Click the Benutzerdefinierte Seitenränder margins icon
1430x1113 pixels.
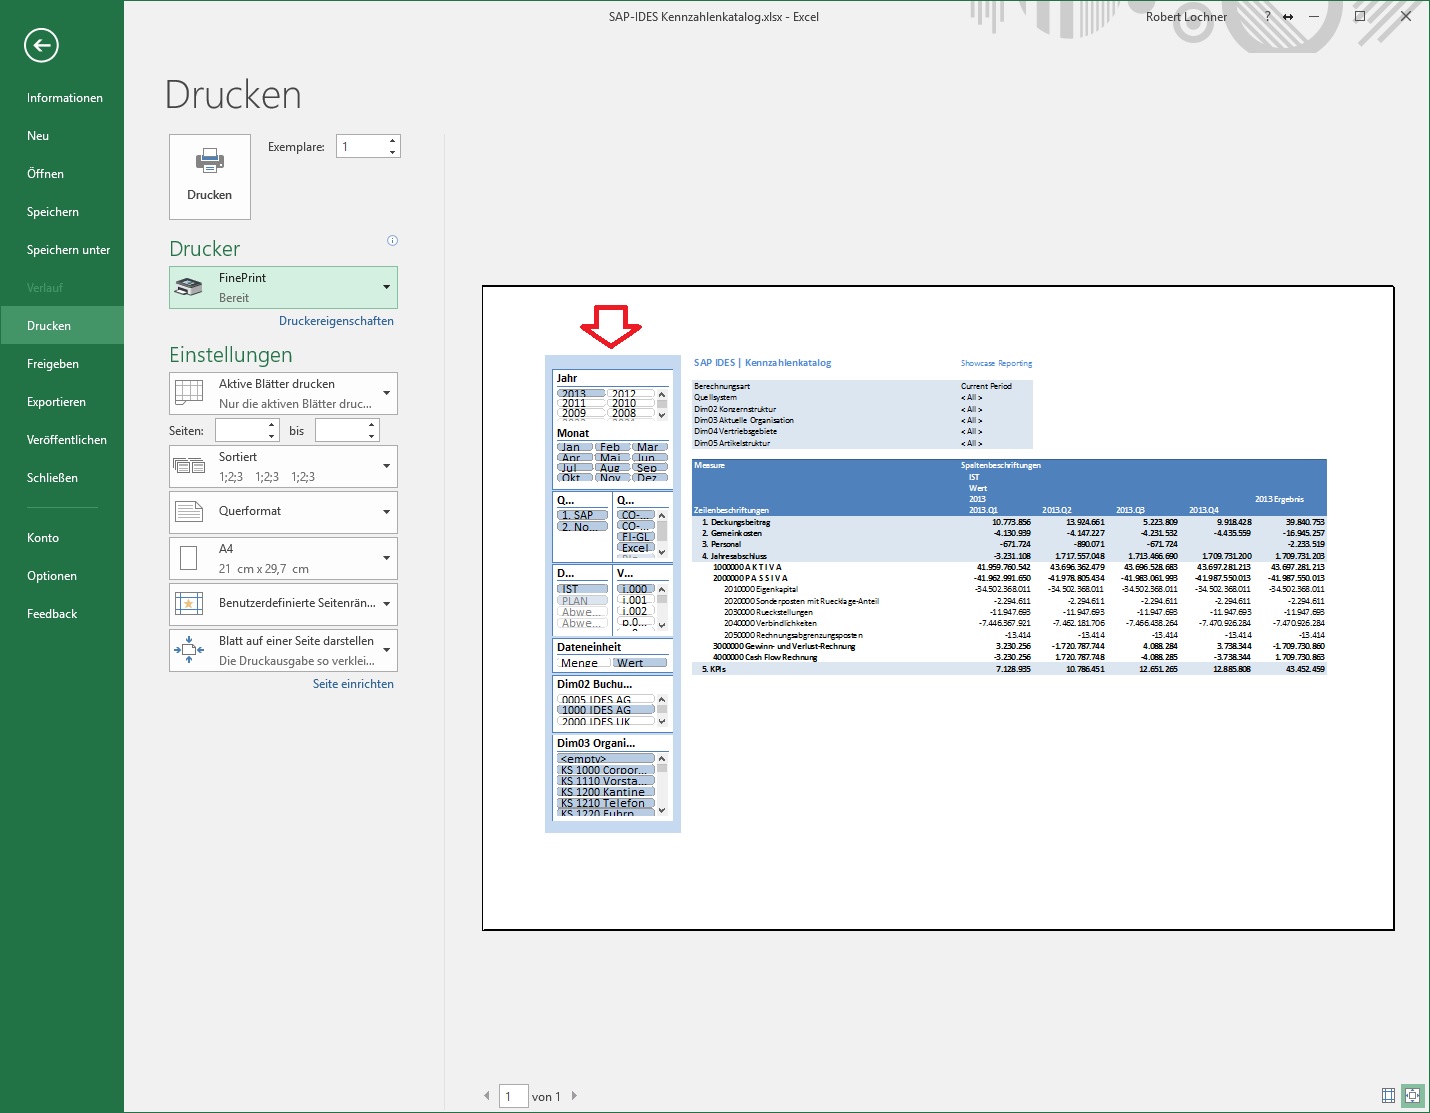(189, 602)
